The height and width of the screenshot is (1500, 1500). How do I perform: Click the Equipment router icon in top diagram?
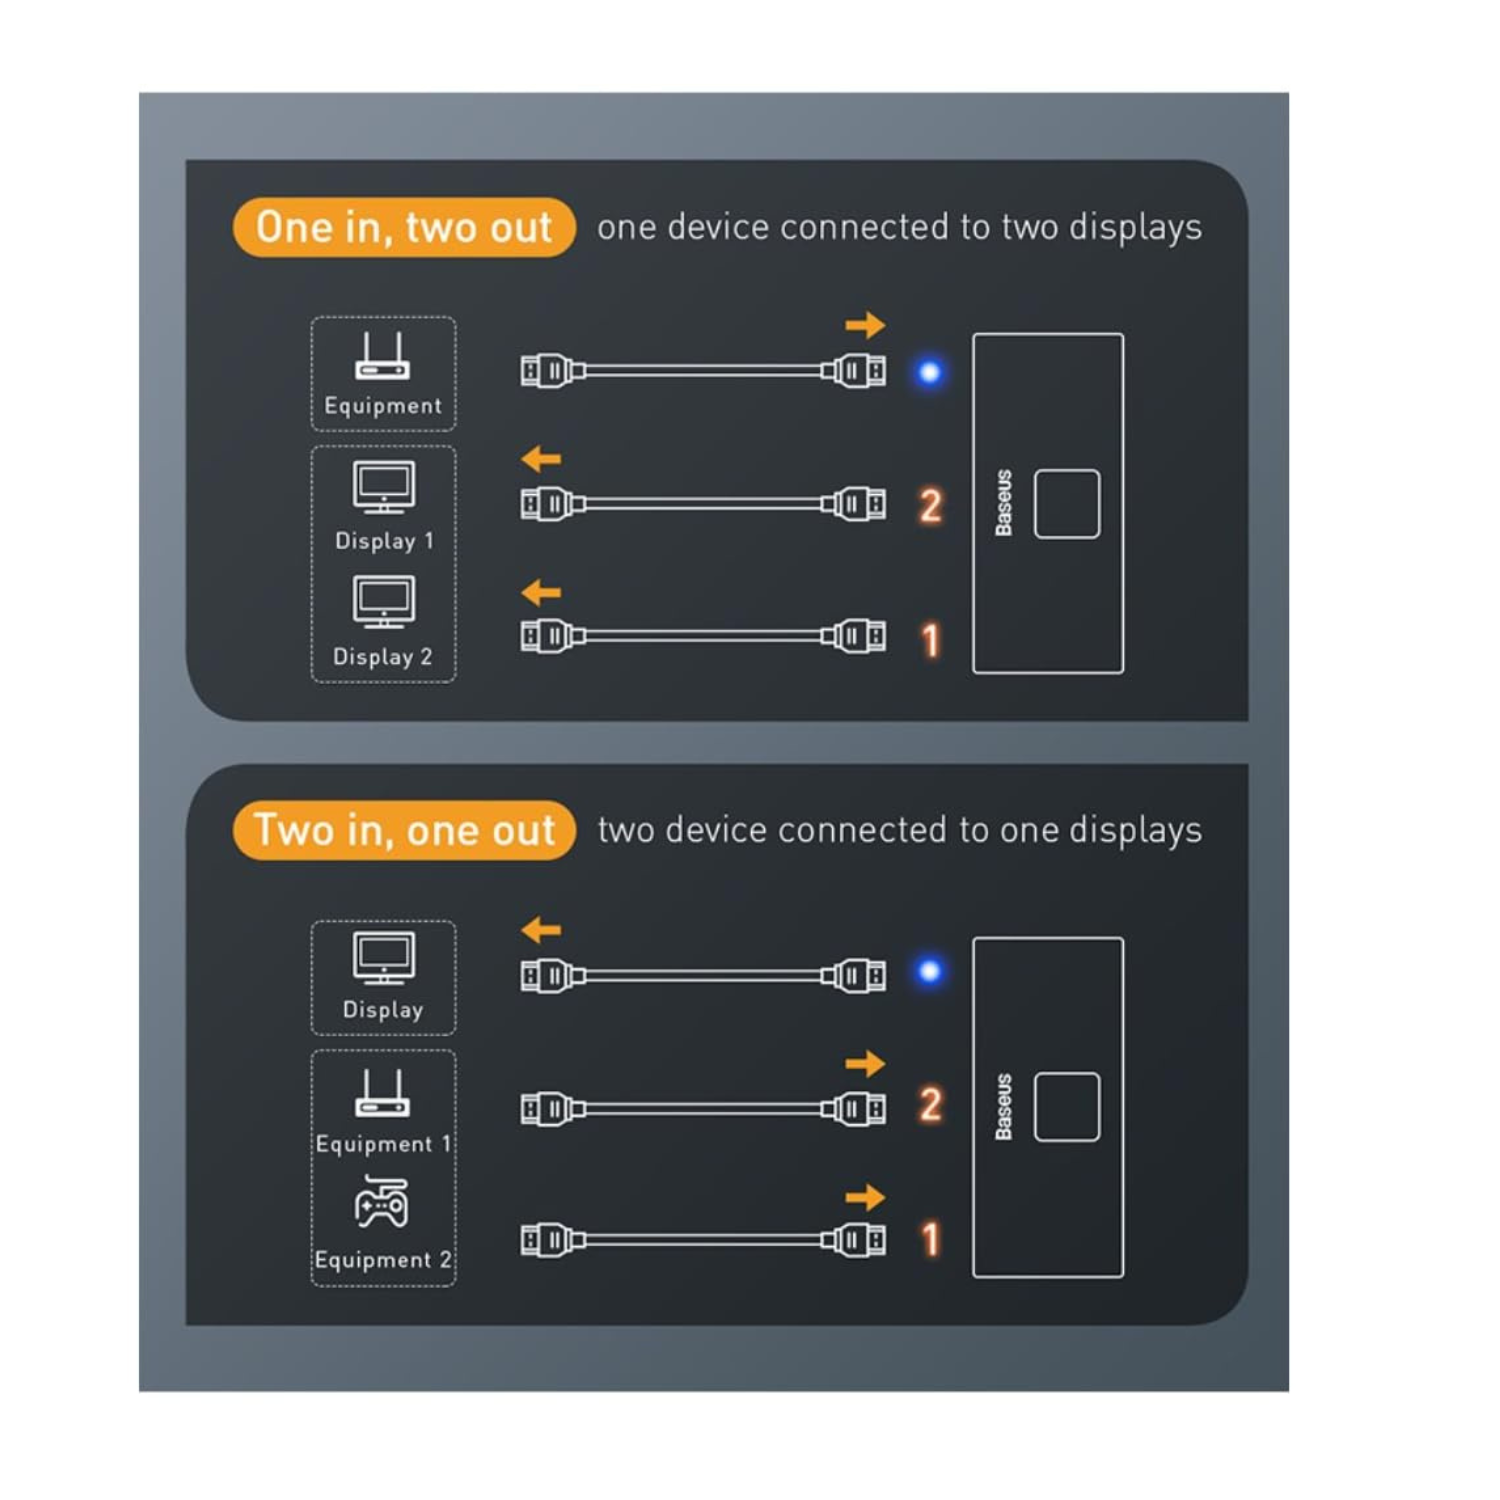coord(382,356)
